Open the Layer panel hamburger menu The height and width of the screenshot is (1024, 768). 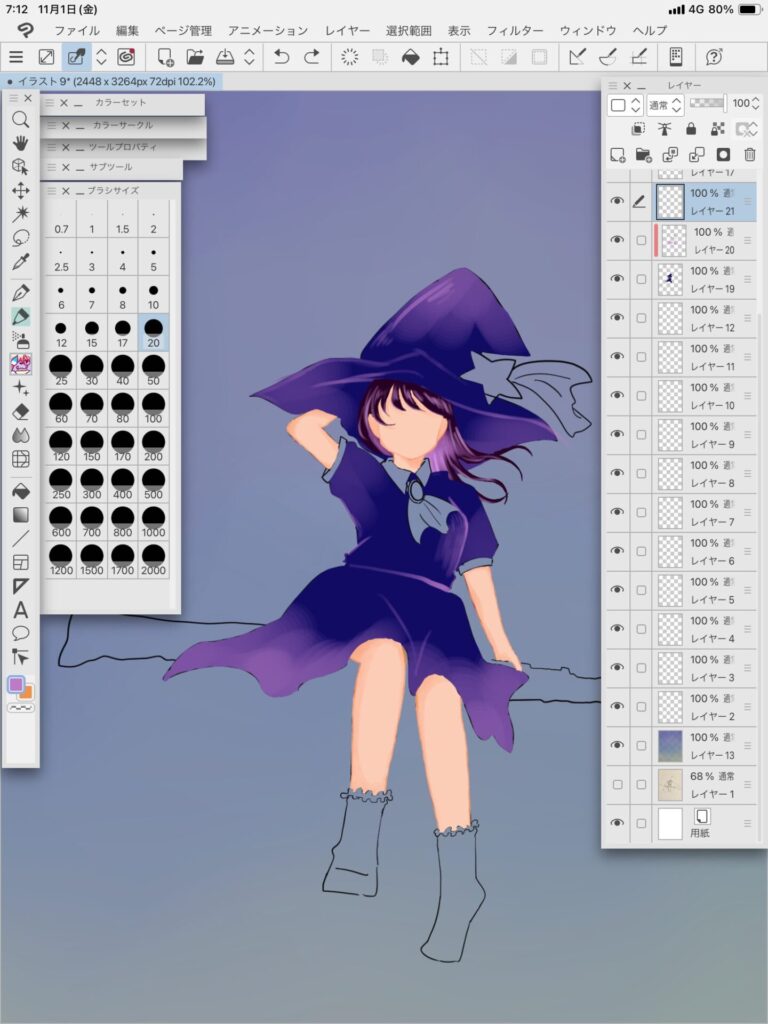click(613, 86)
